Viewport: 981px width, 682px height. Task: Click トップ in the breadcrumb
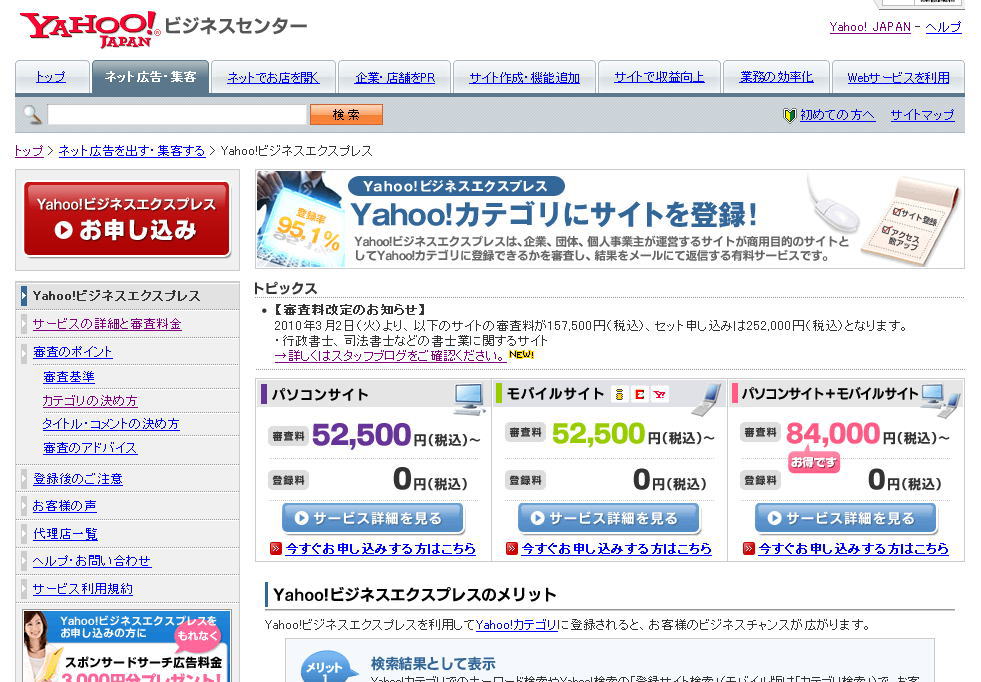tap(29, 151)
